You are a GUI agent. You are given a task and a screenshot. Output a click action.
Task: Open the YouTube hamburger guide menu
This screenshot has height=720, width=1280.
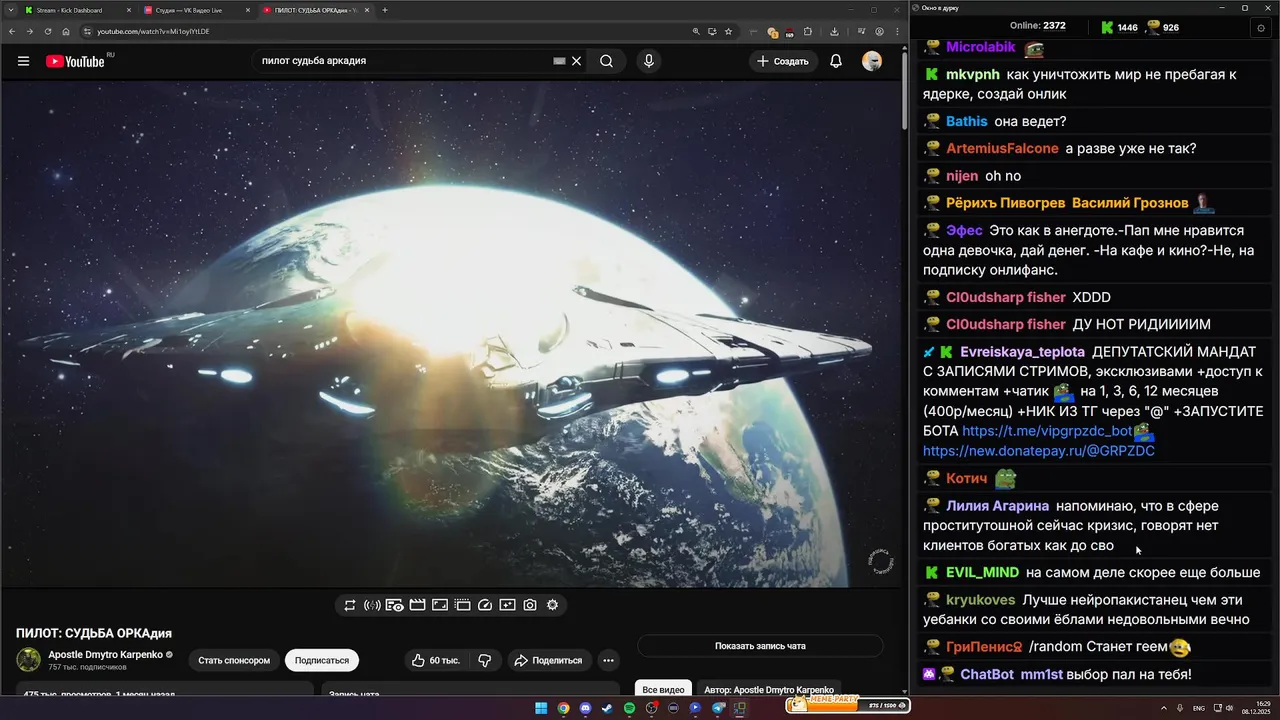23,61
